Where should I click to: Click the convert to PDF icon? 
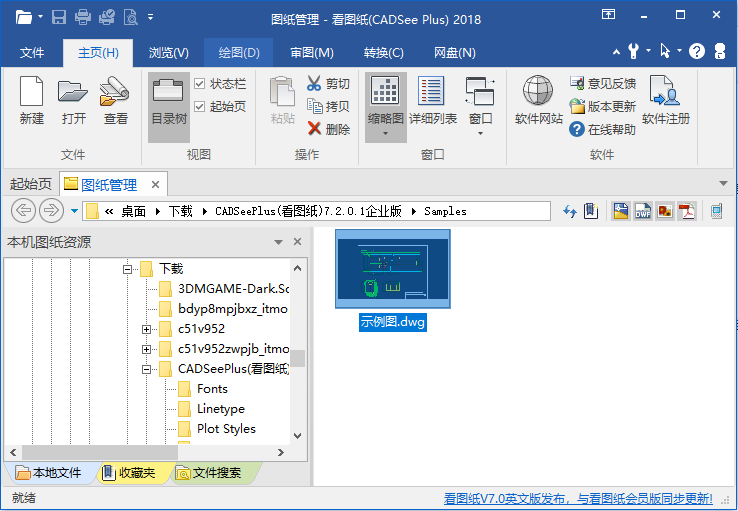click(x=687, y=211)
